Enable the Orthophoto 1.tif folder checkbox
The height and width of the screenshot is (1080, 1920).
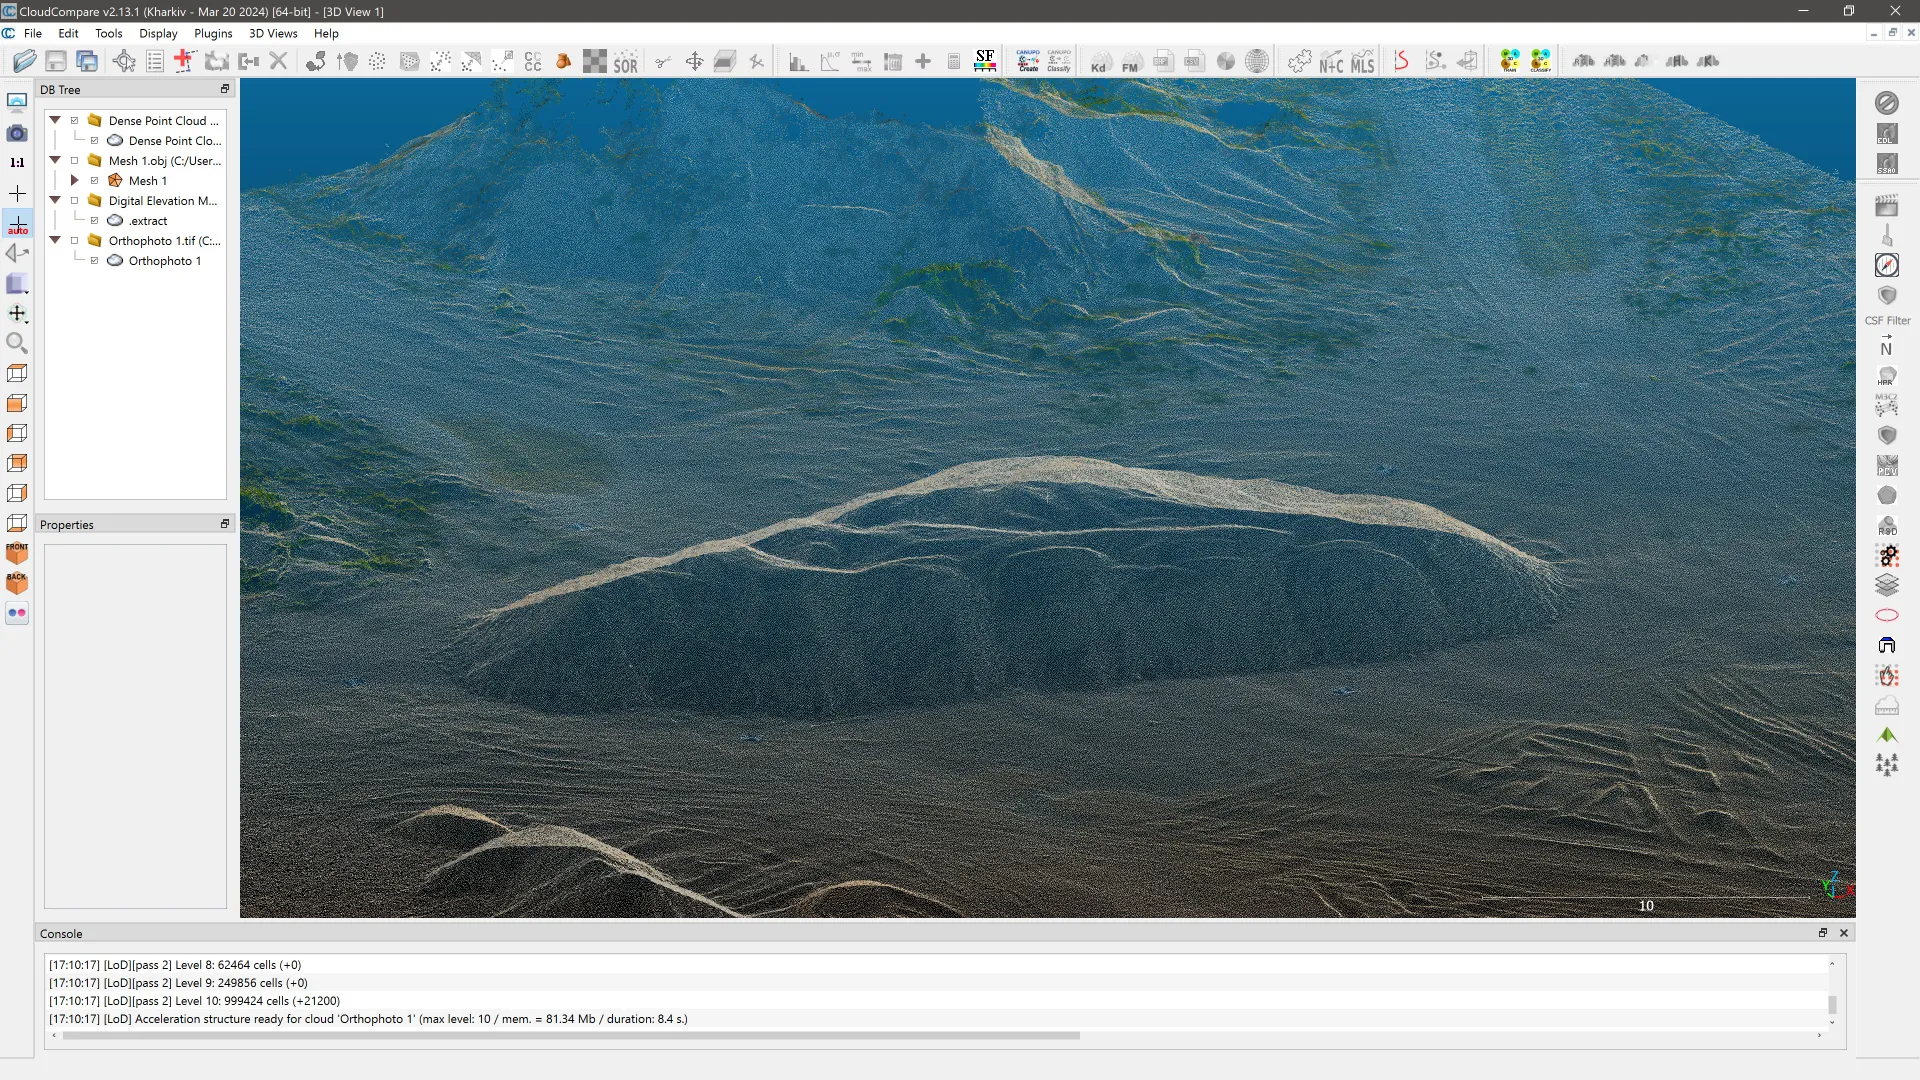pyautogui.click(x=74, y=241)
